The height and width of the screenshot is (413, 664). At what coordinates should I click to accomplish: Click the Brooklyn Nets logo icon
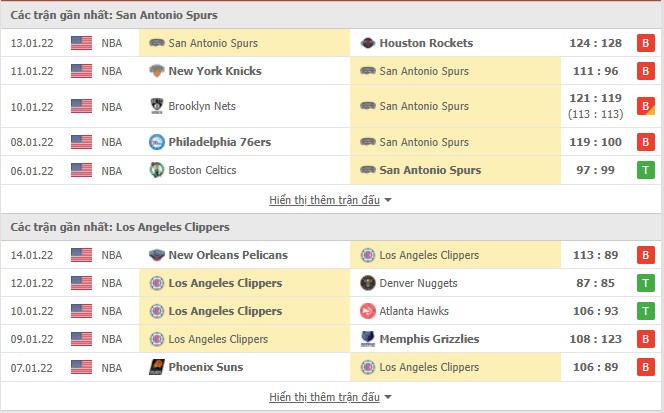[157, 106]
